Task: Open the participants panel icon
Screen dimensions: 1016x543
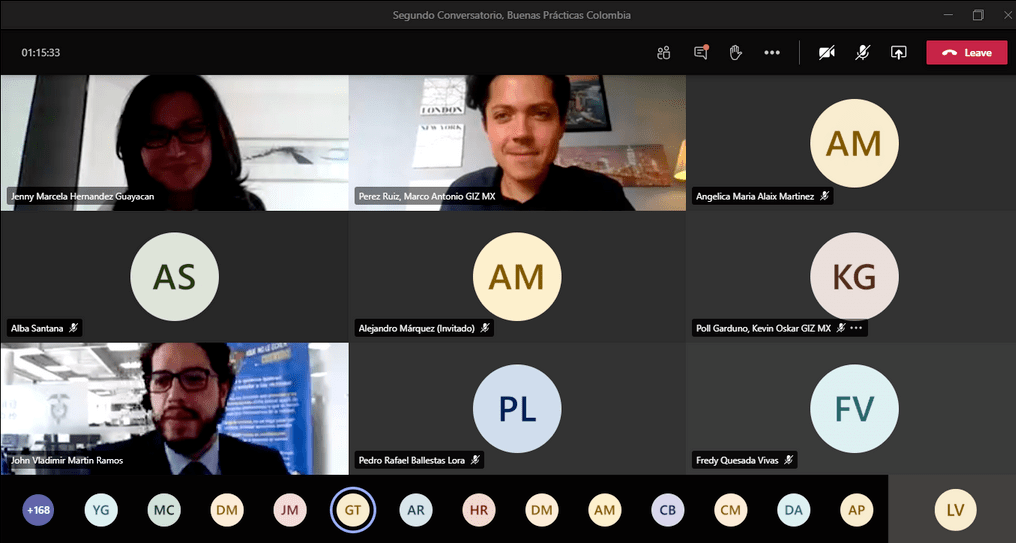Action: pos(663,53)
